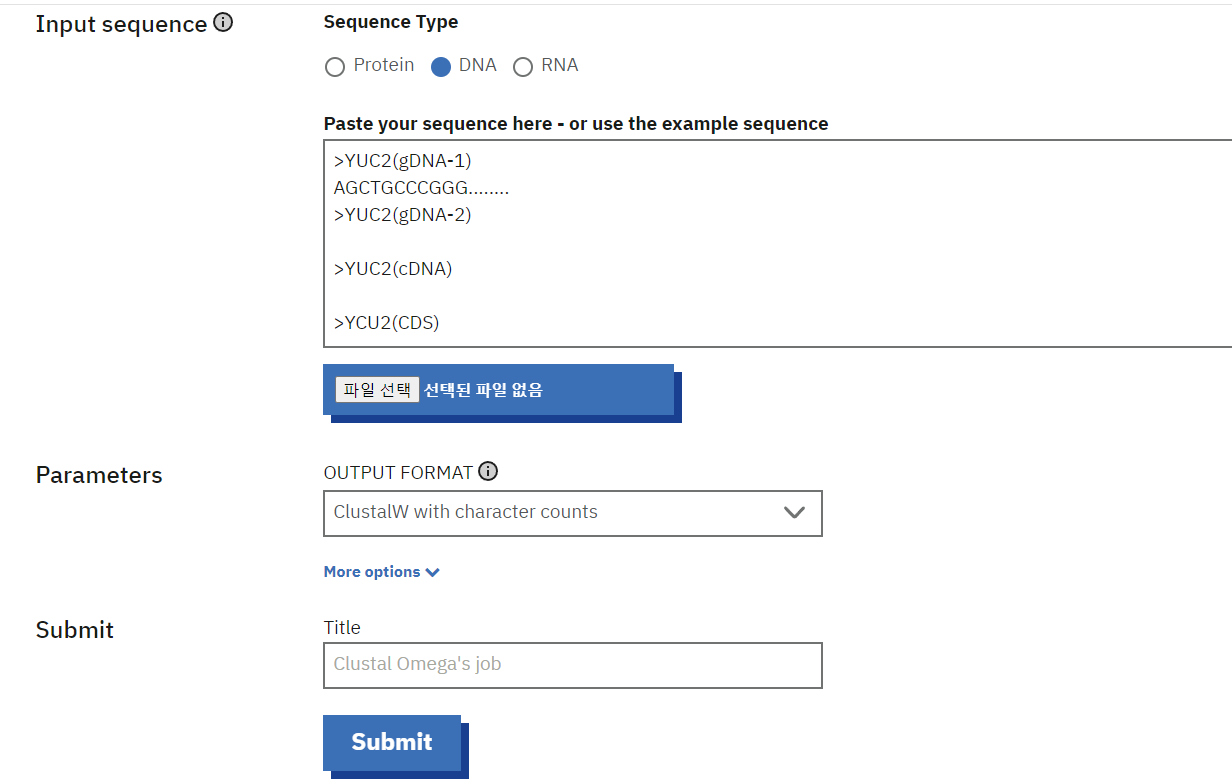
Task: Click the info icon beside Input sequence
Action: click(x=223, y=23)
